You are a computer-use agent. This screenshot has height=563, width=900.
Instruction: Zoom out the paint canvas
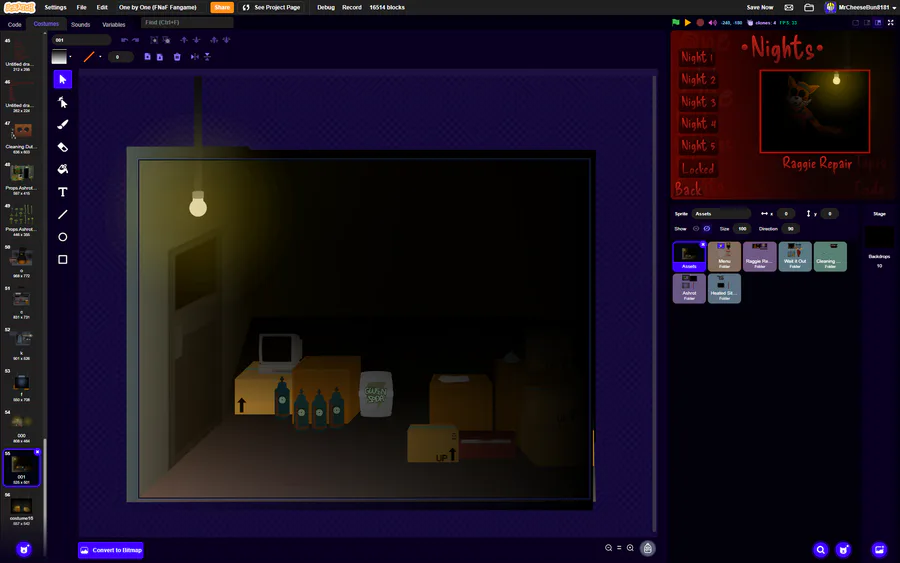[x=608, y=548]
